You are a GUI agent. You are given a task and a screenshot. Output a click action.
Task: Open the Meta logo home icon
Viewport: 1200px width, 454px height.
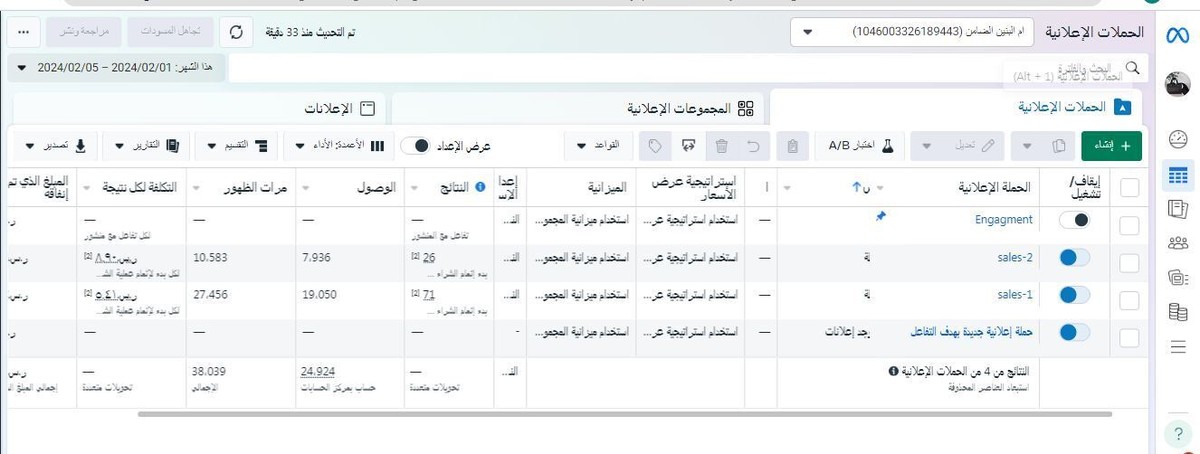(1177, 34)
